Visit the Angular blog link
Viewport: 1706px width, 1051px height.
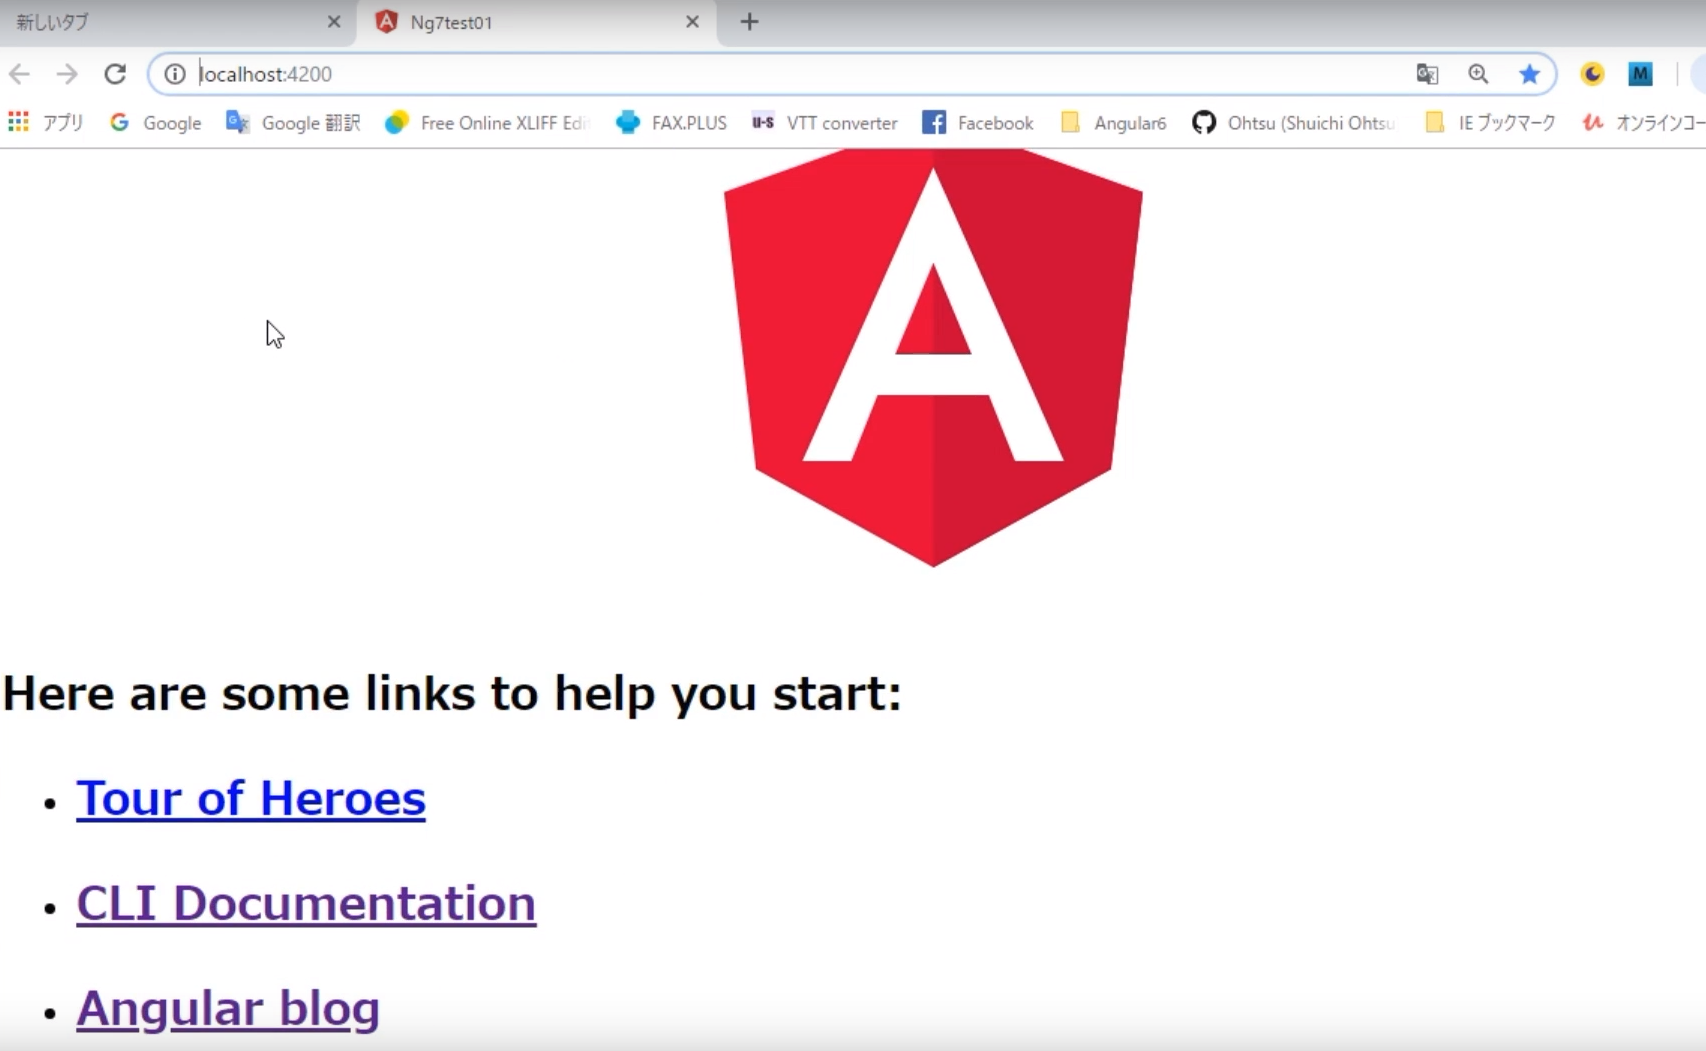228,1009
